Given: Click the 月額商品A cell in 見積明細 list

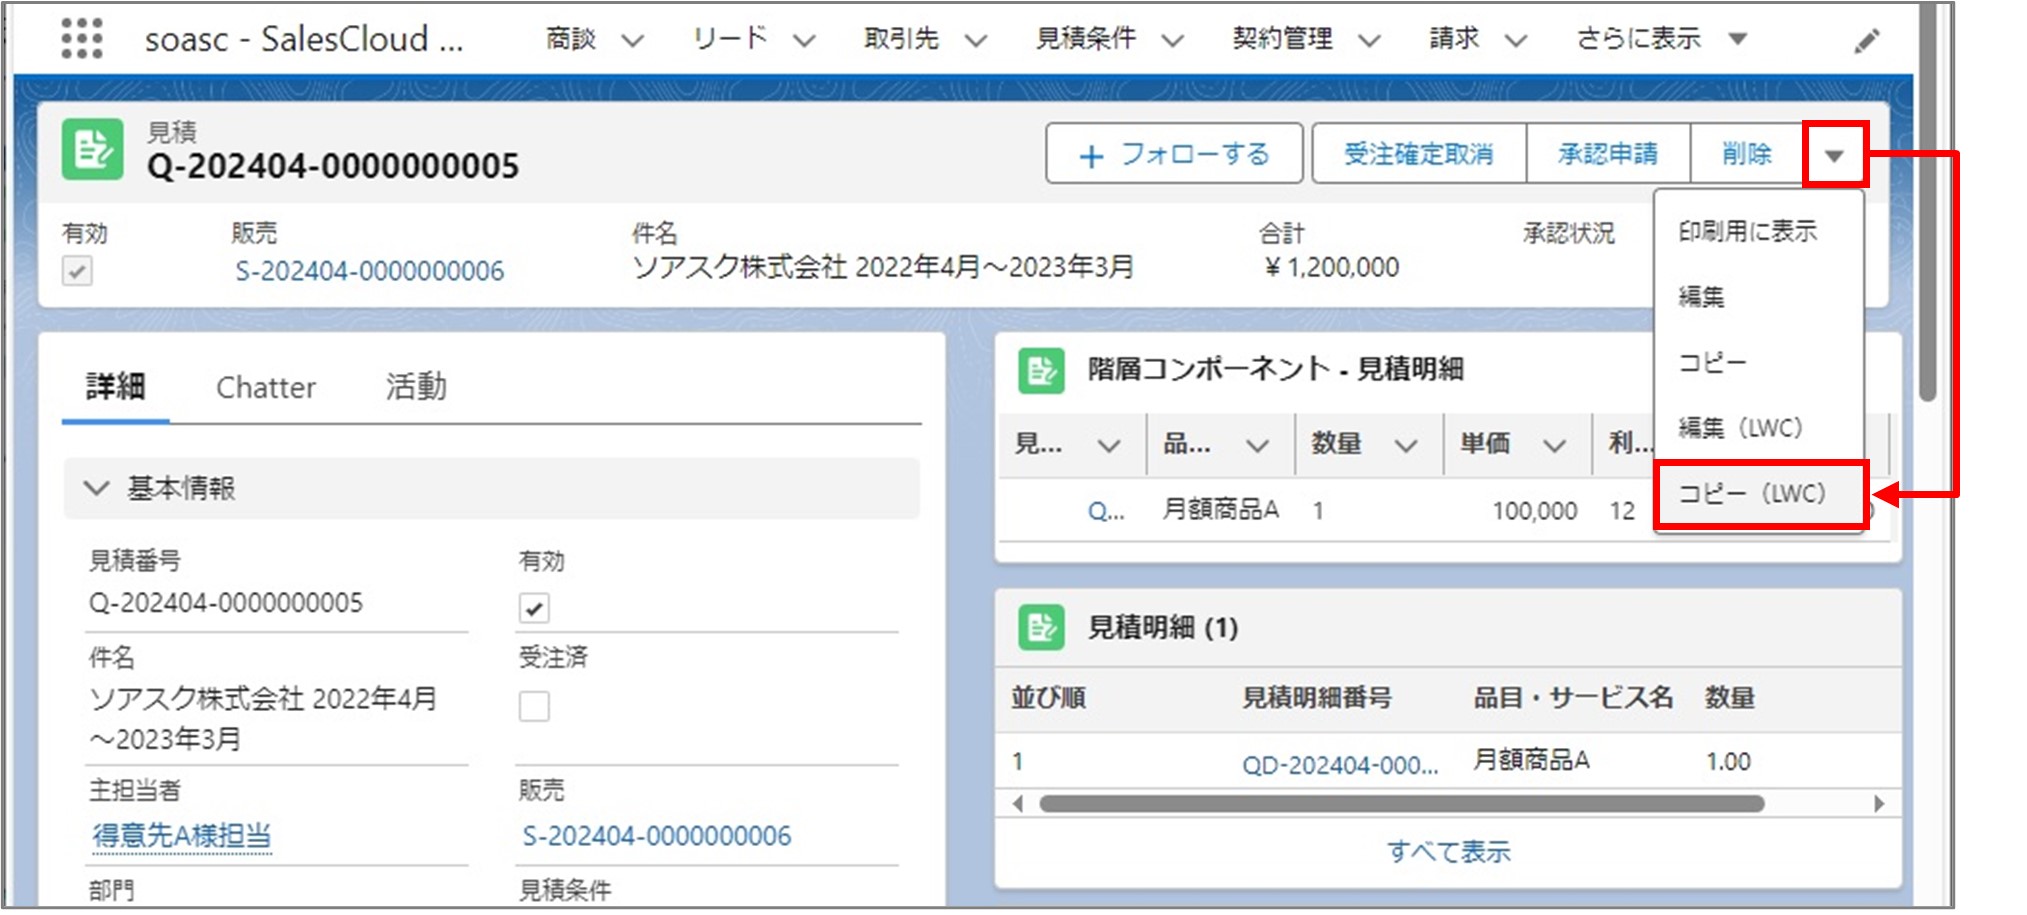Looking at the screenshot, I should 1531,761.
